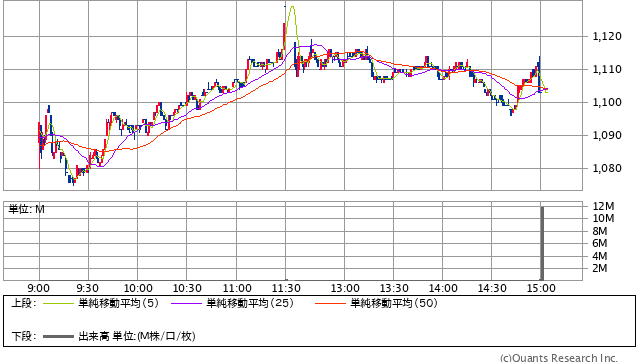Click the 単純移動平均(50) legend text
638x362 pixels.
(x=394, y=303)
